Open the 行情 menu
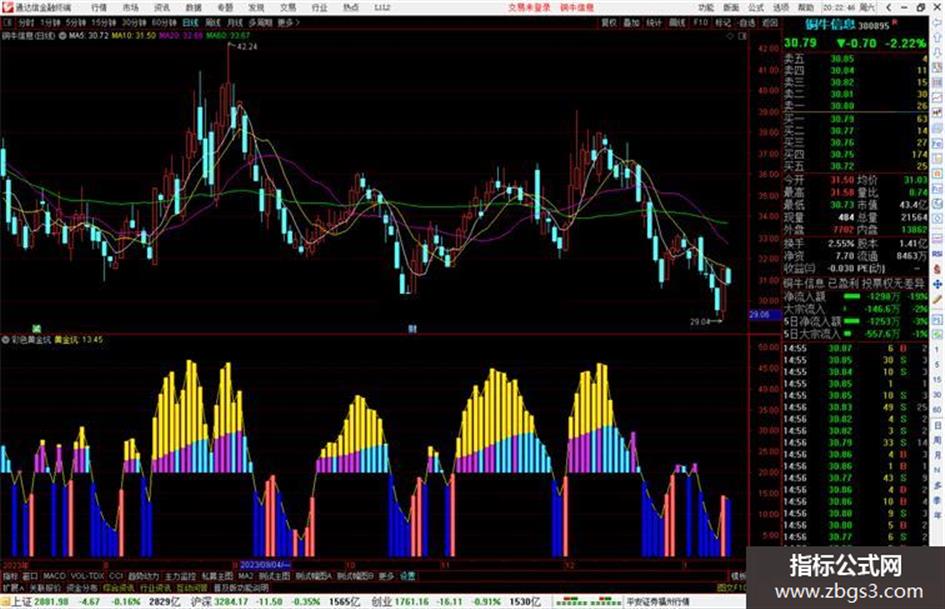Viewport: 945px width, 609px height. click(99, 8)
